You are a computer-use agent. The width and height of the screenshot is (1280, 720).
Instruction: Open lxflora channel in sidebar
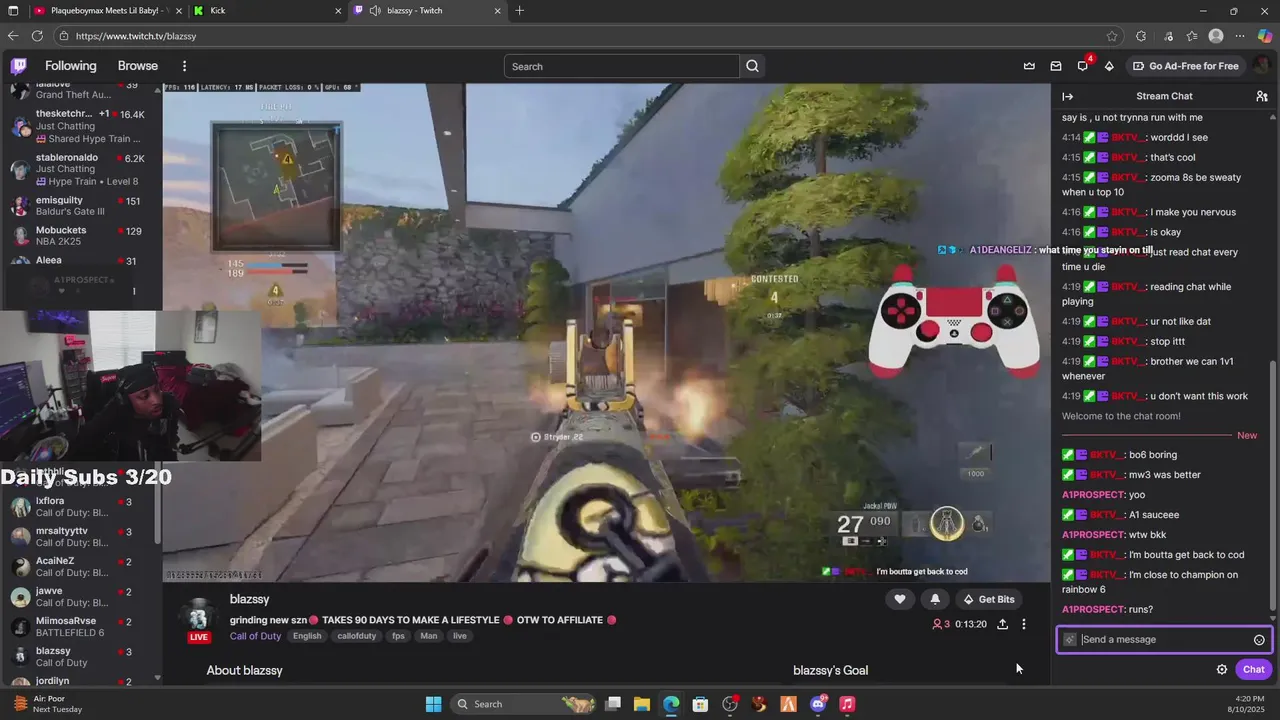[x=80, y=507]
